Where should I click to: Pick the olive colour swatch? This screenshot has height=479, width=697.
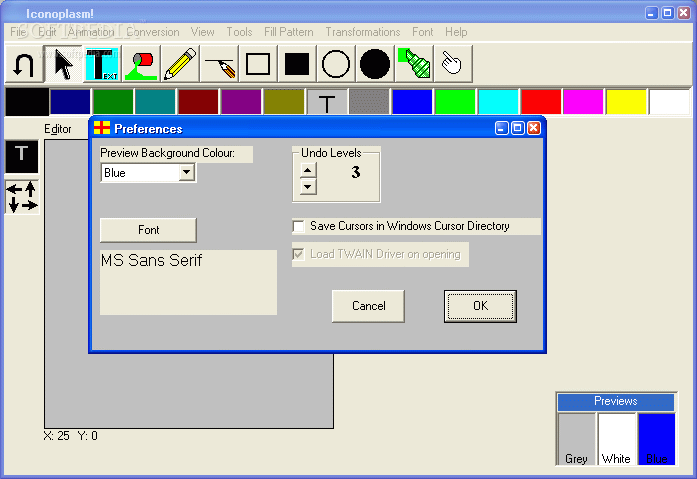(x=284, y=102)
